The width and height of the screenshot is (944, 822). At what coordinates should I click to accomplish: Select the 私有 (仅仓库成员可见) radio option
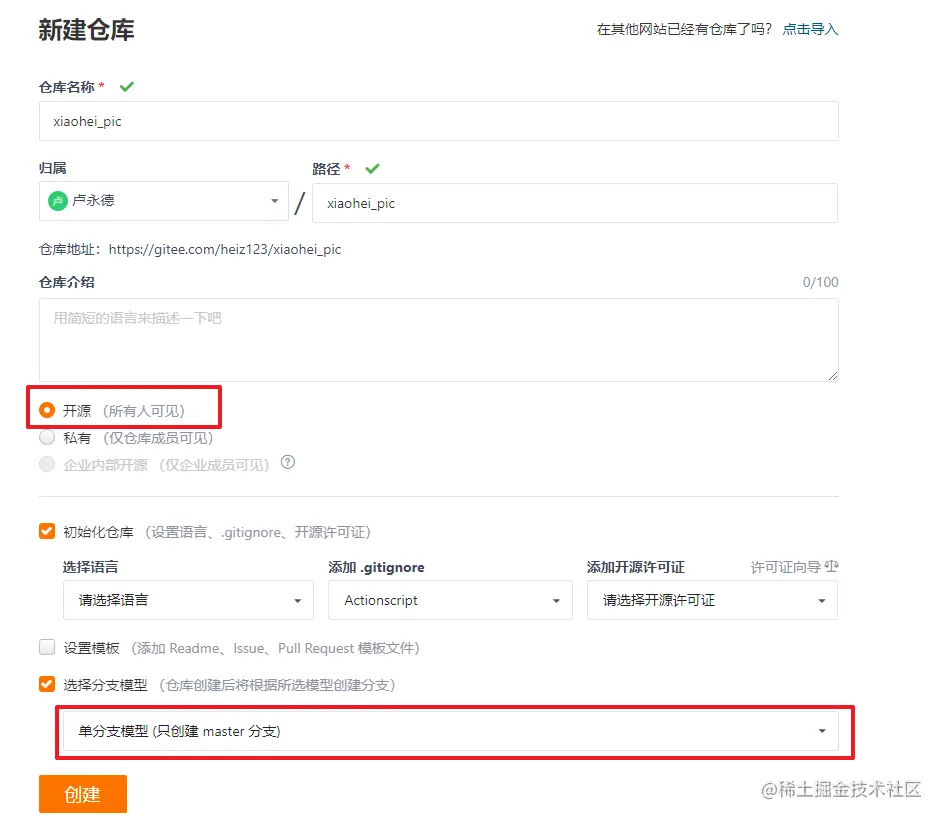coord(47,437)
